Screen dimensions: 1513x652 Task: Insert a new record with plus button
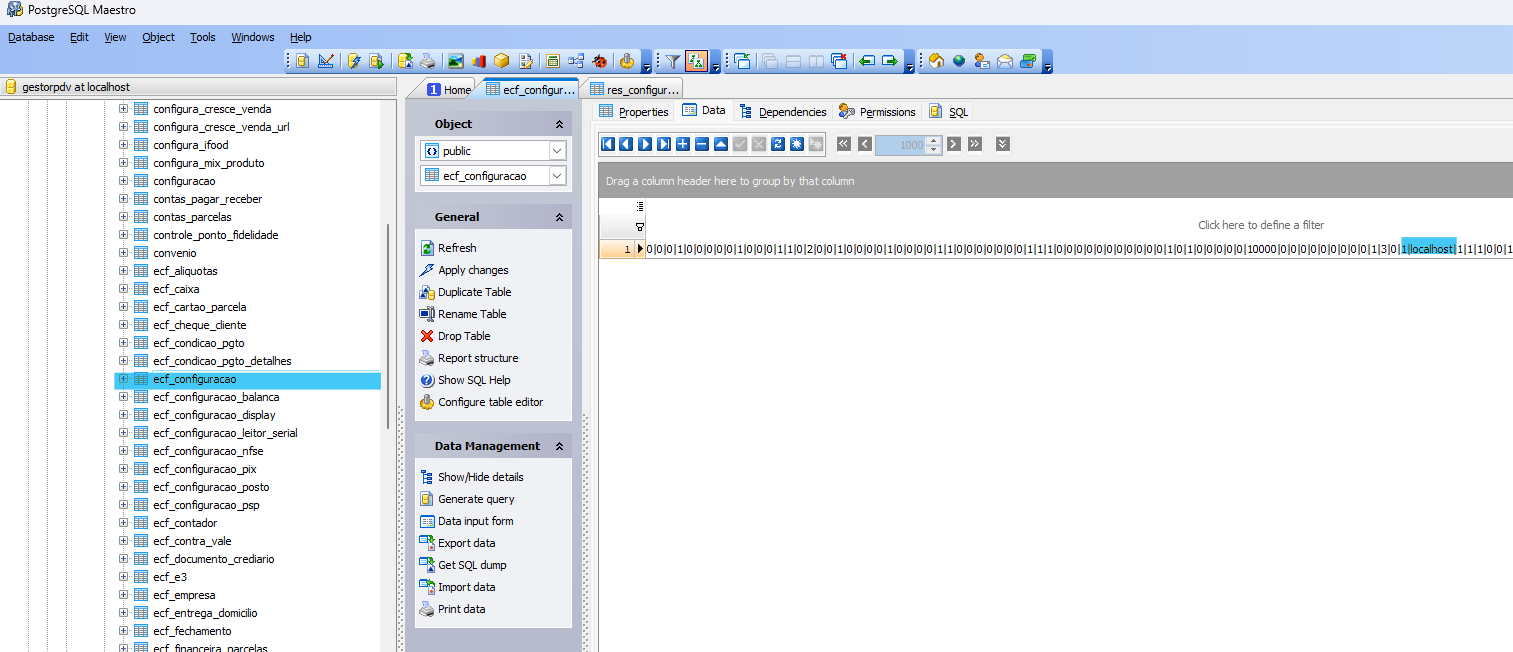coord(683,144)
